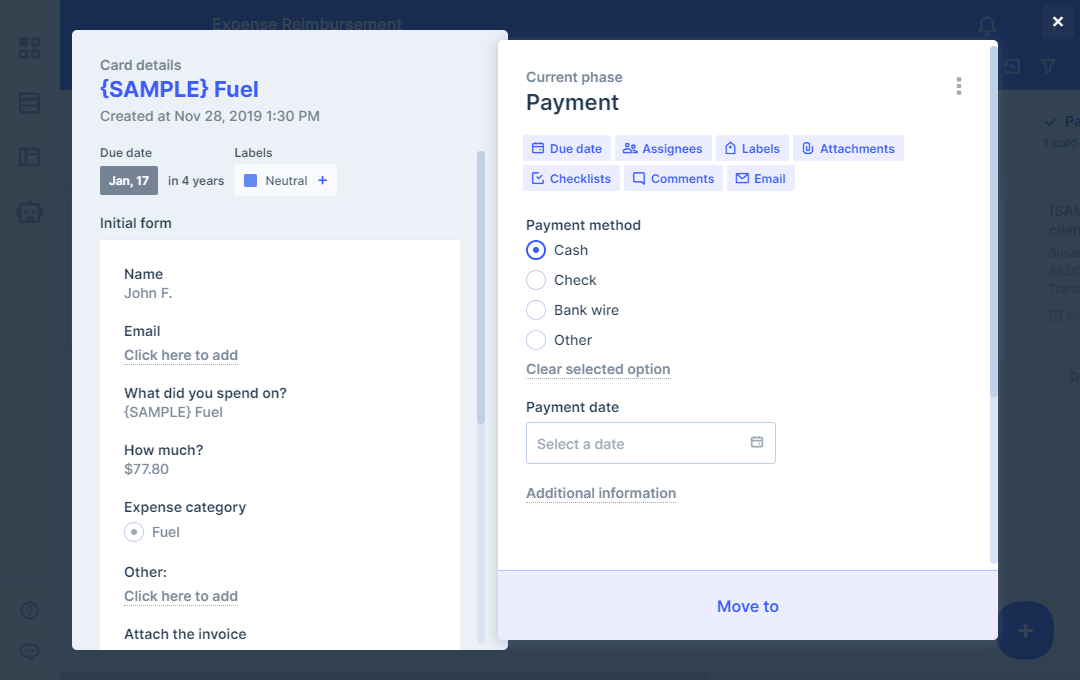Open the dashboard grid icon in sidebar
Viewport: 1080px width, 680px height.
30,48
